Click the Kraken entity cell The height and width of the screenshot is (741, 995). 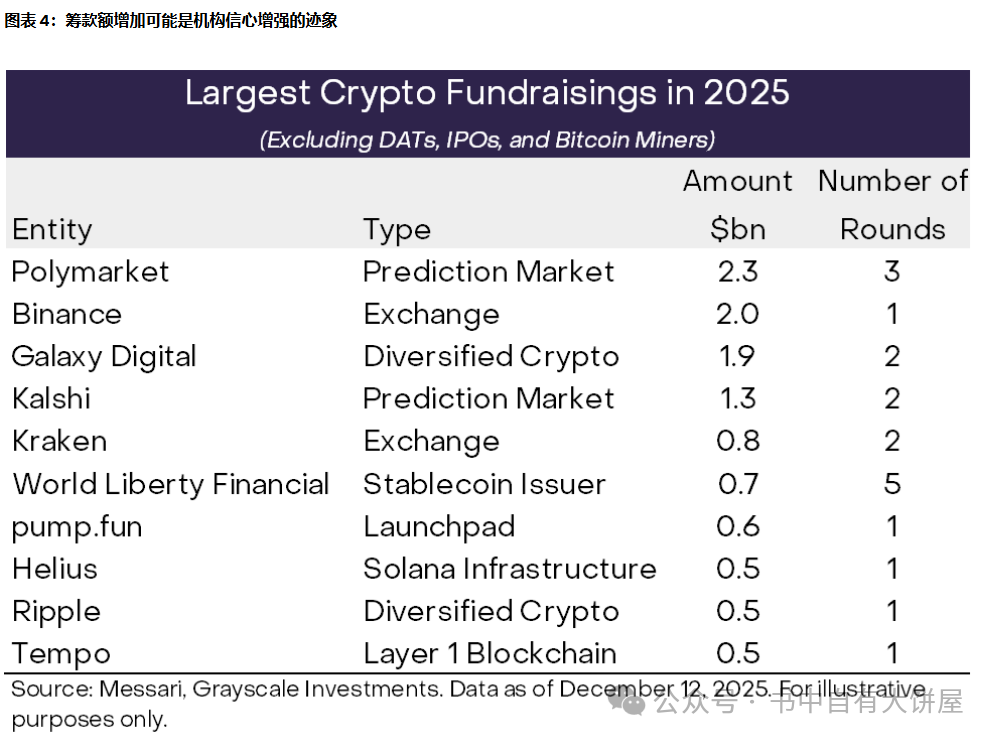point(60,441)
